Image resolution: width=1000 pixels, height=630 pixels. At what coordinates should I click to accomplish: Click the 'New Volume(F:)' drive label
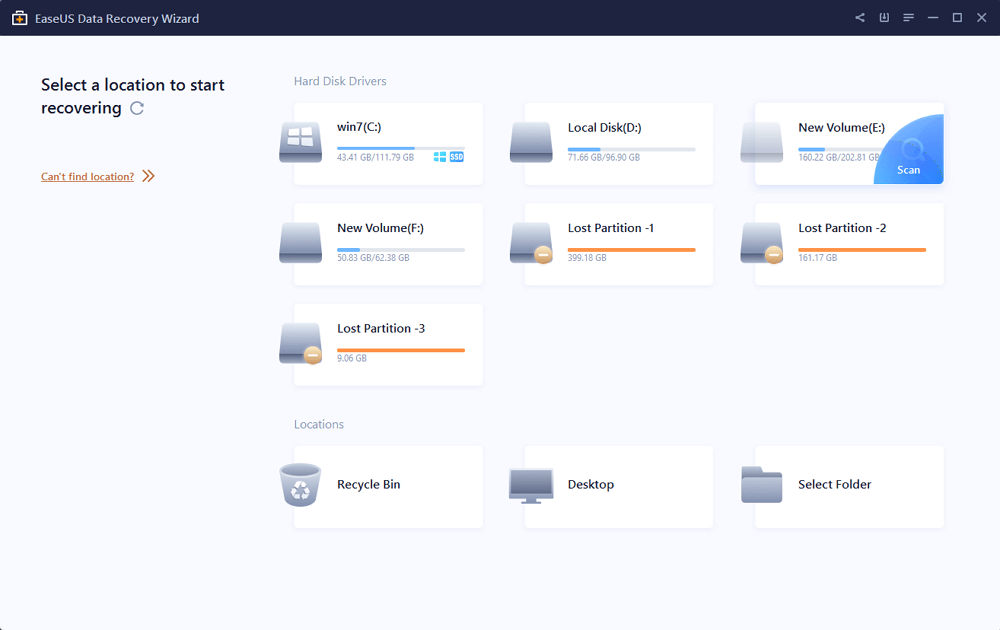[x=380, y=228]
